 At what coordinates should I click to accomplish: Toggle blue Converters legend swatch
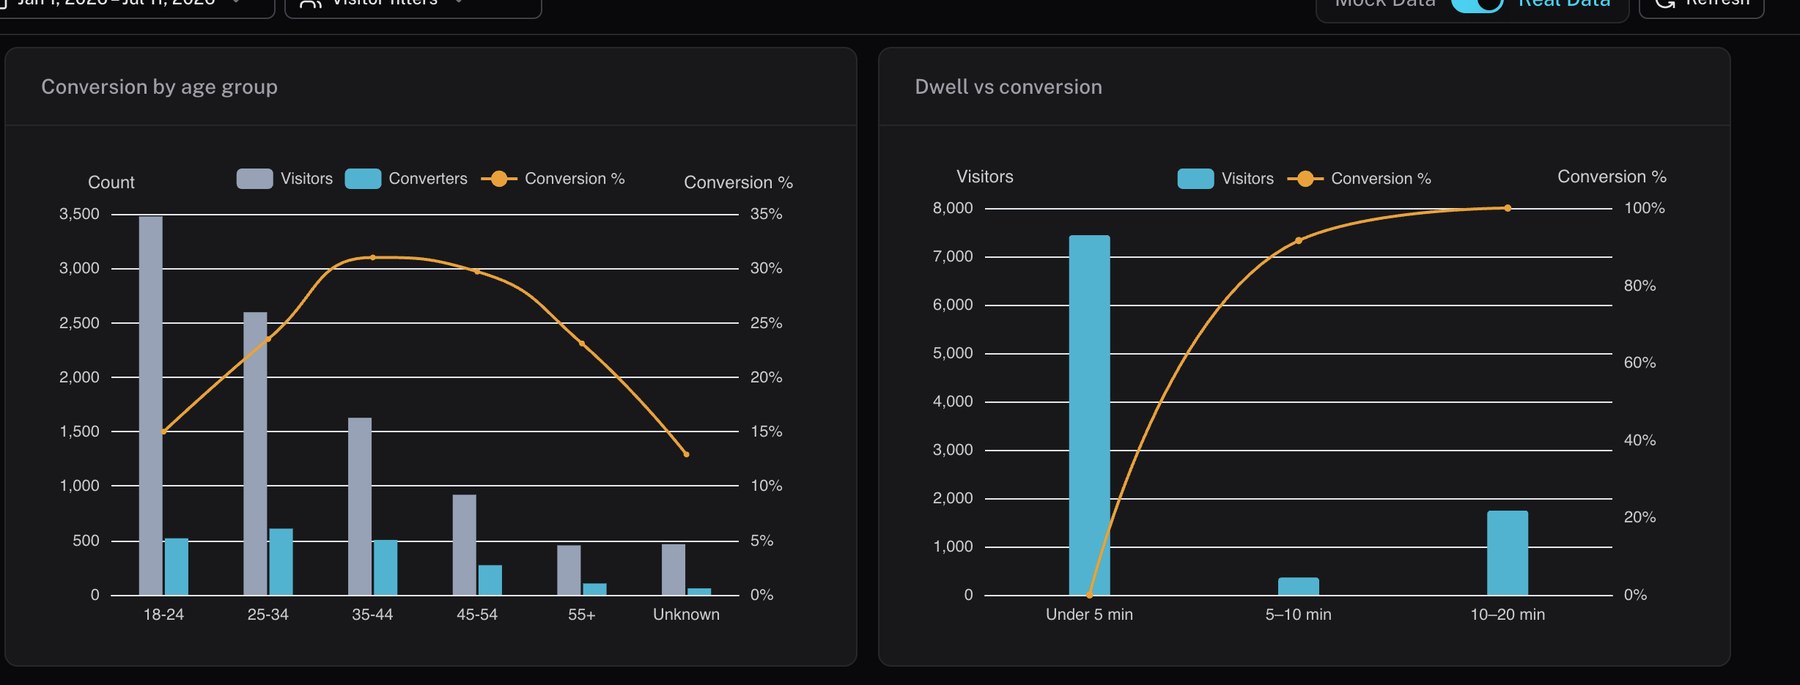click(x=363, y=179)
